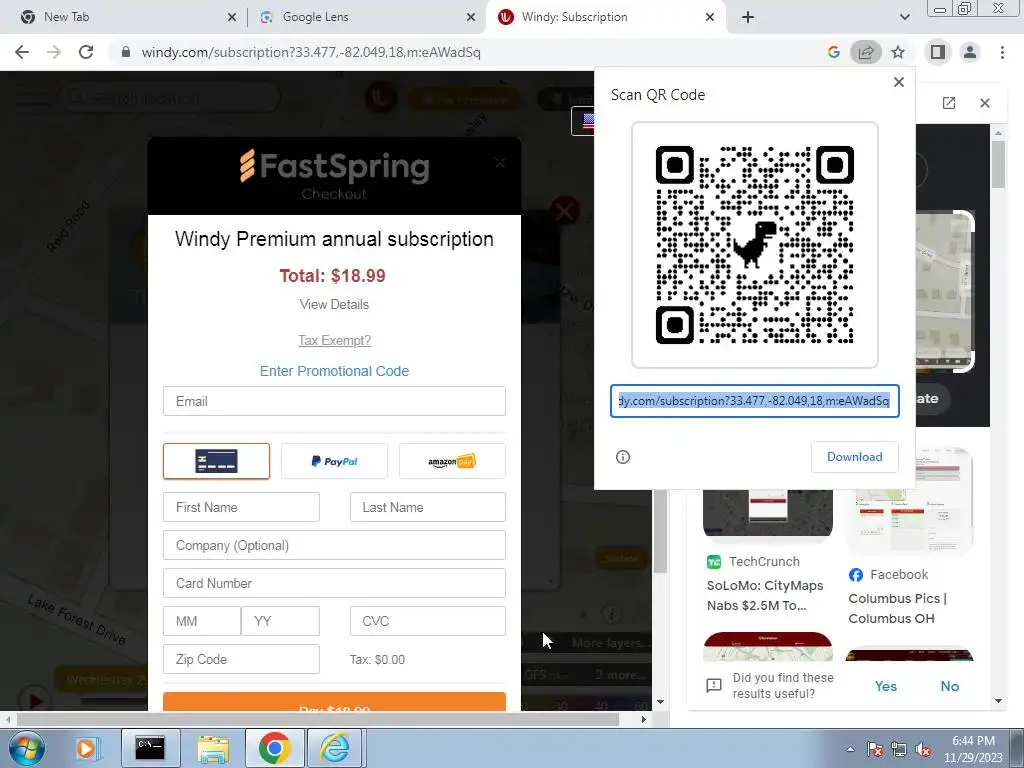Click View Details under the total
1024x768 pixels.
coord(334,304)
